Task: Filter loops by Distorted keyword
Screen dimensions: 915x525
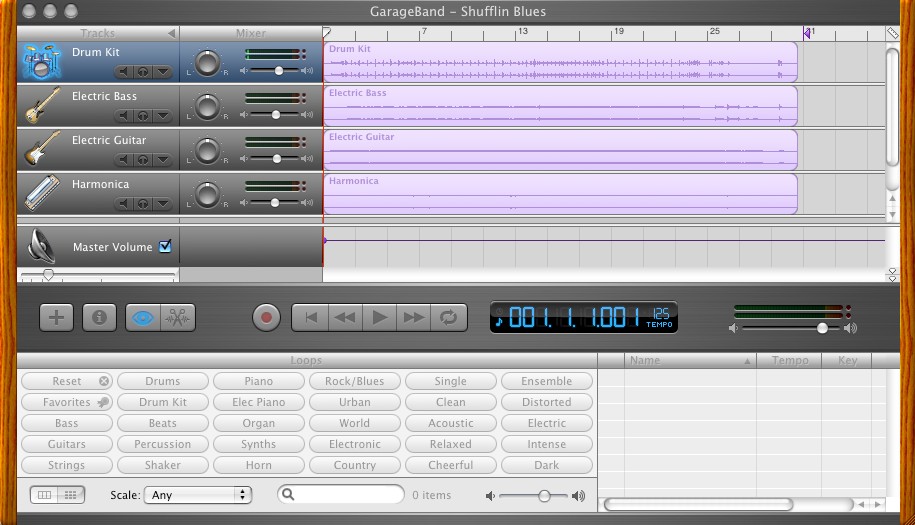Action: tap(547, 402)
